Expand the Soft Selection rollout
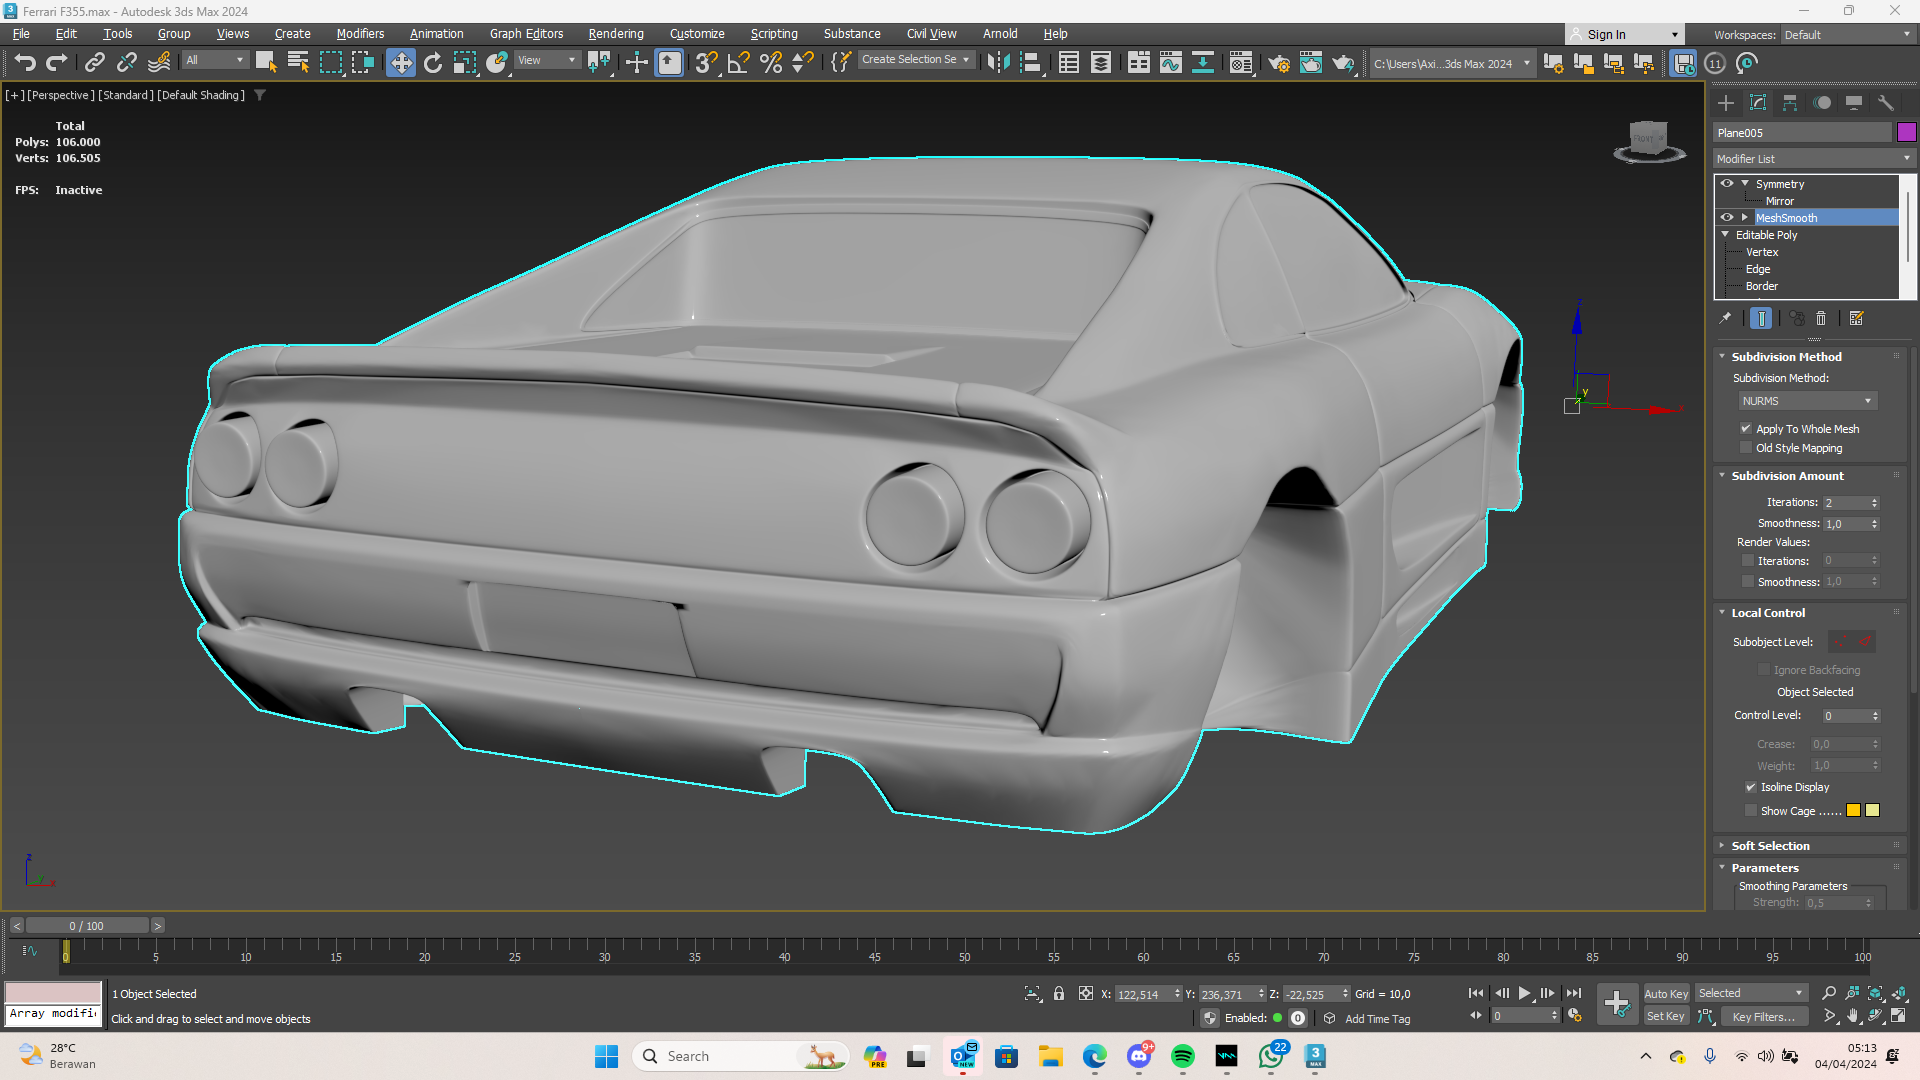 click(x=1770, y=846)
